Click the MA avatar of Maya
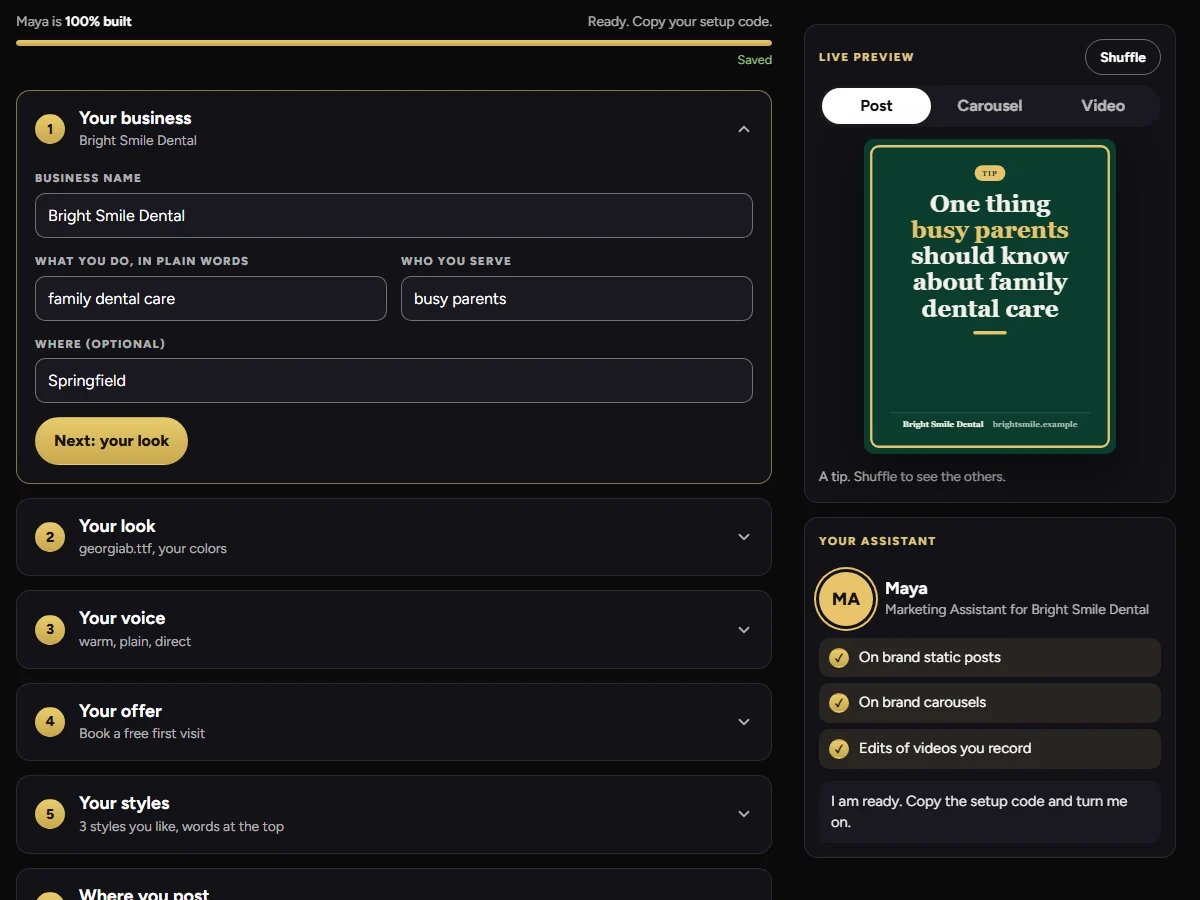Viewport: 1200px width, 900px height. pos(846,599)
